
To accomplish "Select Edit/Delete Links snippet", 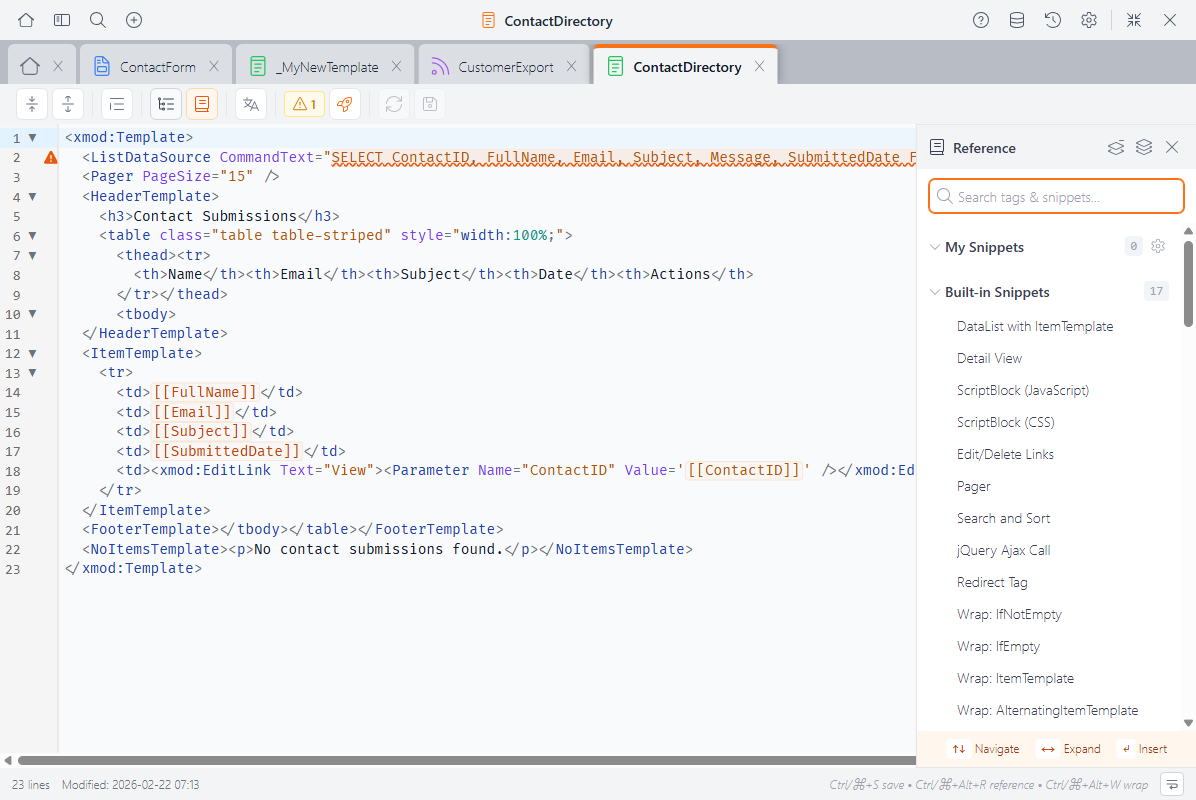I will tap(1005, 455).
